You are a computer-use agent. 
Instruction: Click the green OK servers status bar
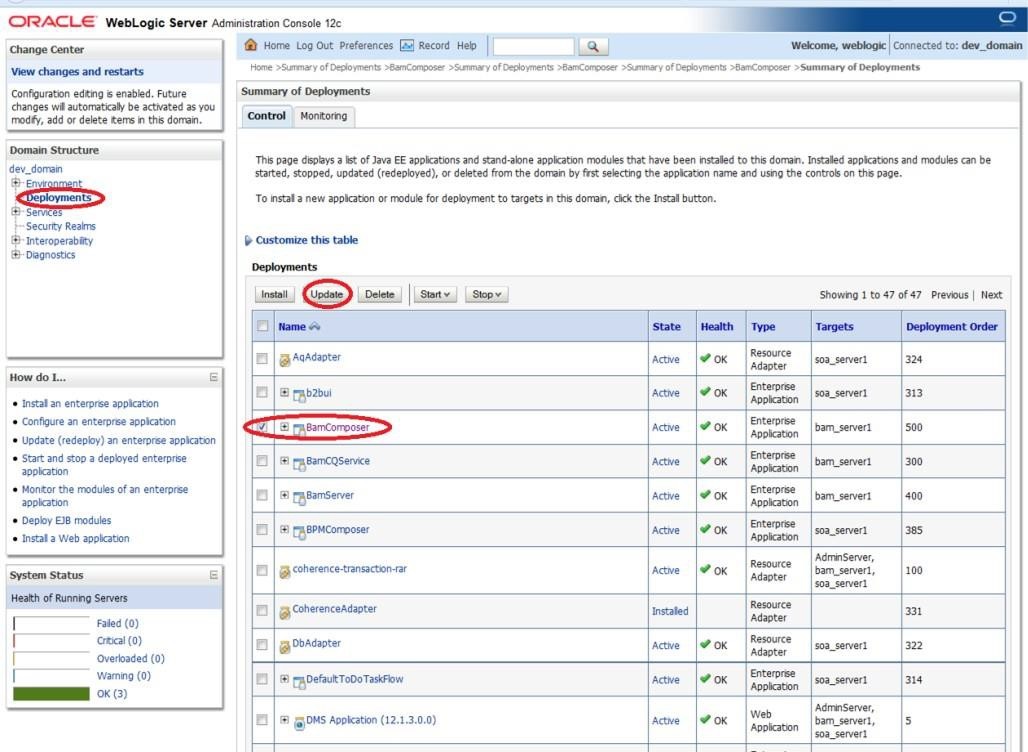click(x=51, y=694)
